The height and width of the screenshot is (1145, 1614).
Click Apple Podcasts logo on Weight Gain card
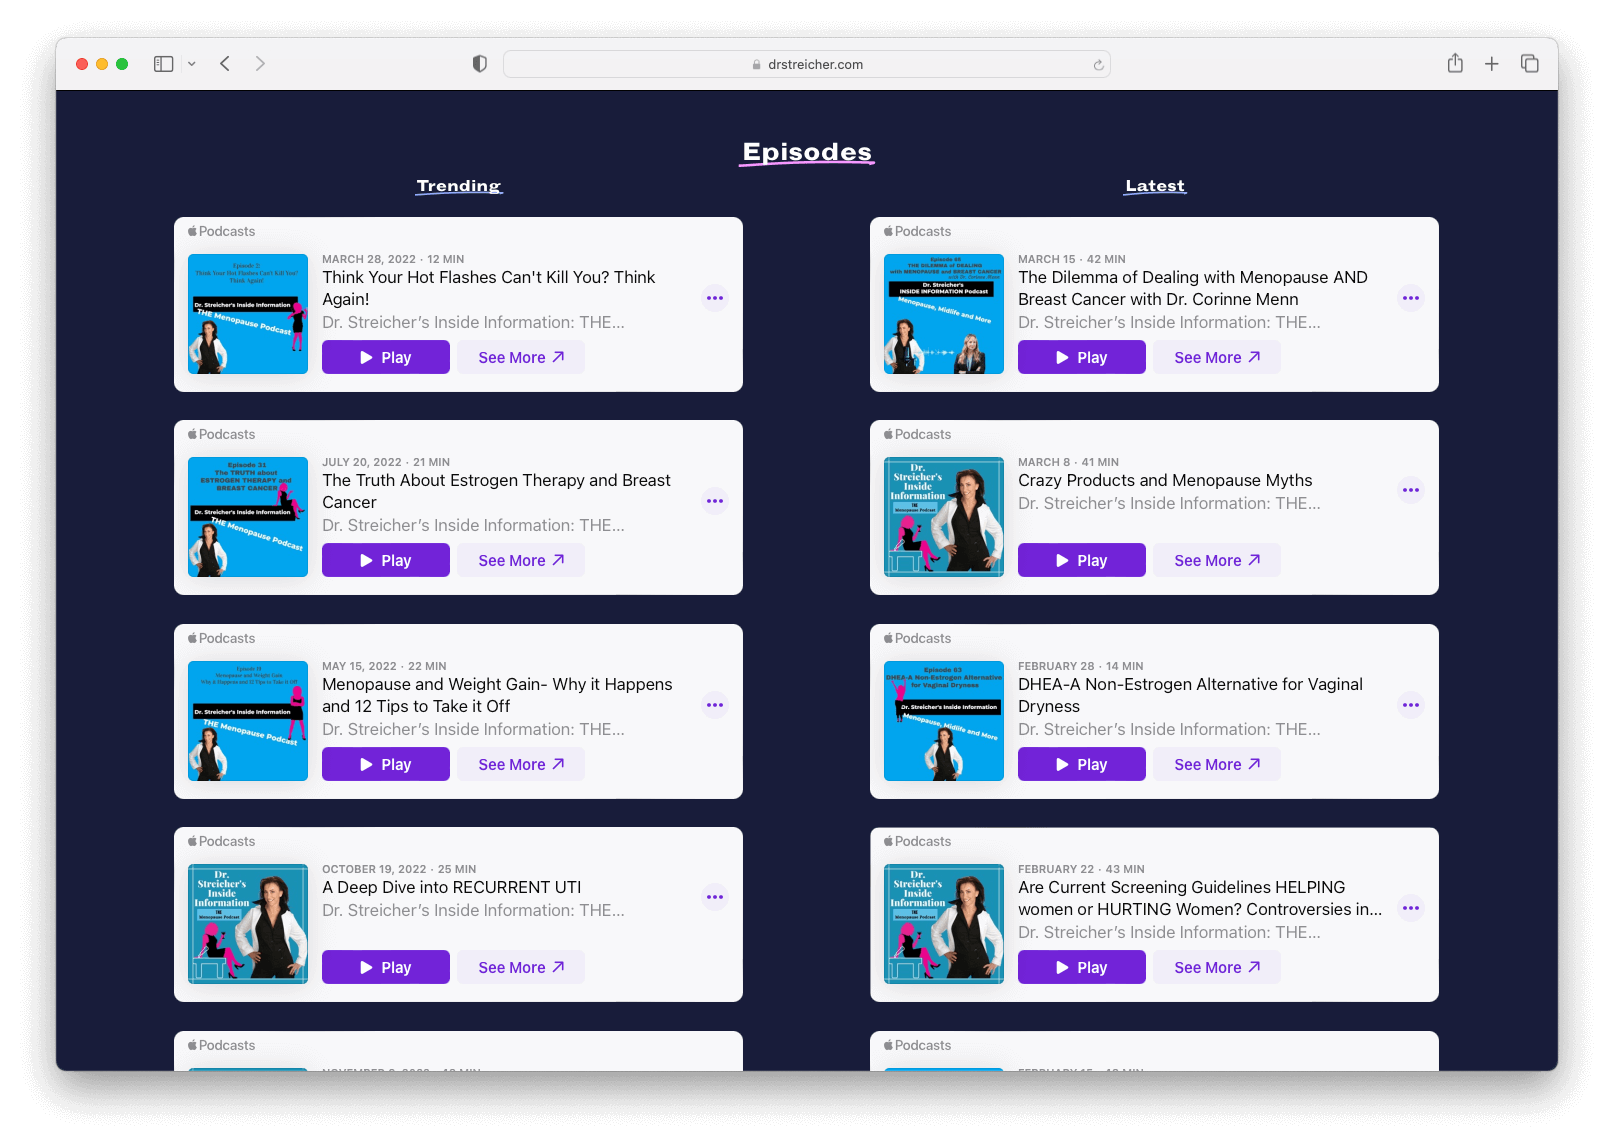click(221, 638)
